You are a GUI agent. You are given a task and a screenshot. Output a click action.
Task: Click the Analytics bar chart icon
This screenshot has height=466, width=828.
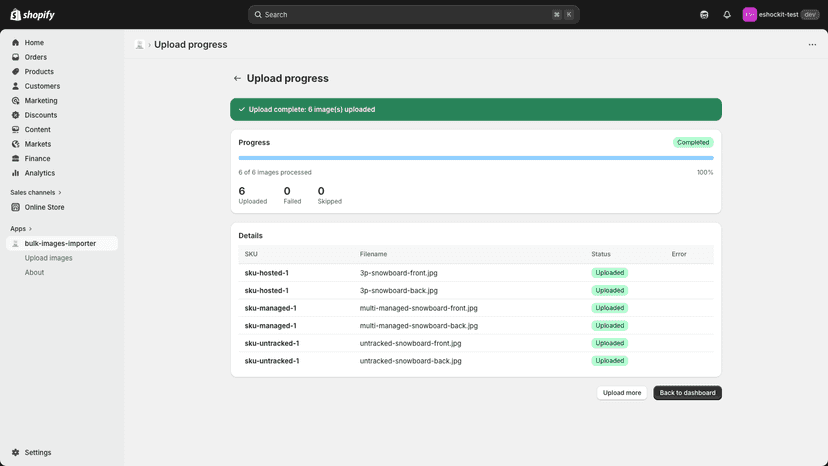tap(15, 173)
